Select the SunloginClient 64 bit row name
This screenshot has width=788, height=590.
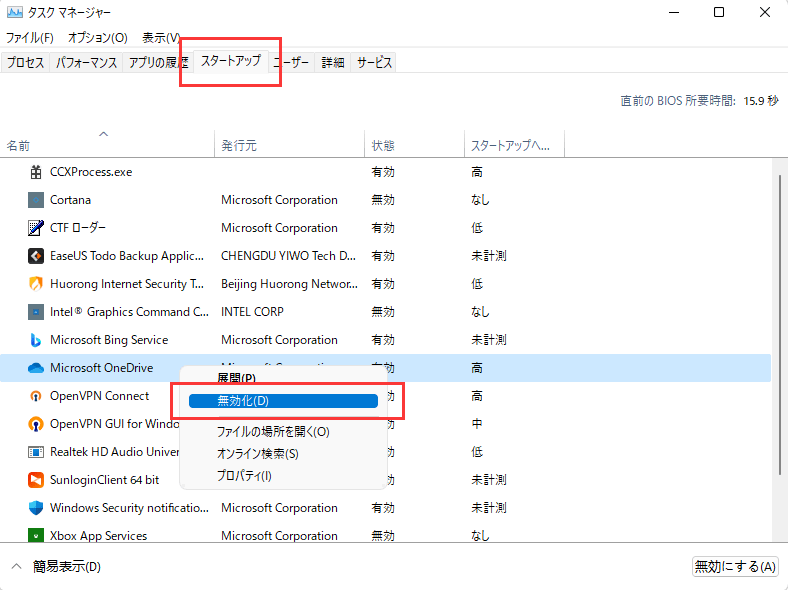tap(105, 480)
